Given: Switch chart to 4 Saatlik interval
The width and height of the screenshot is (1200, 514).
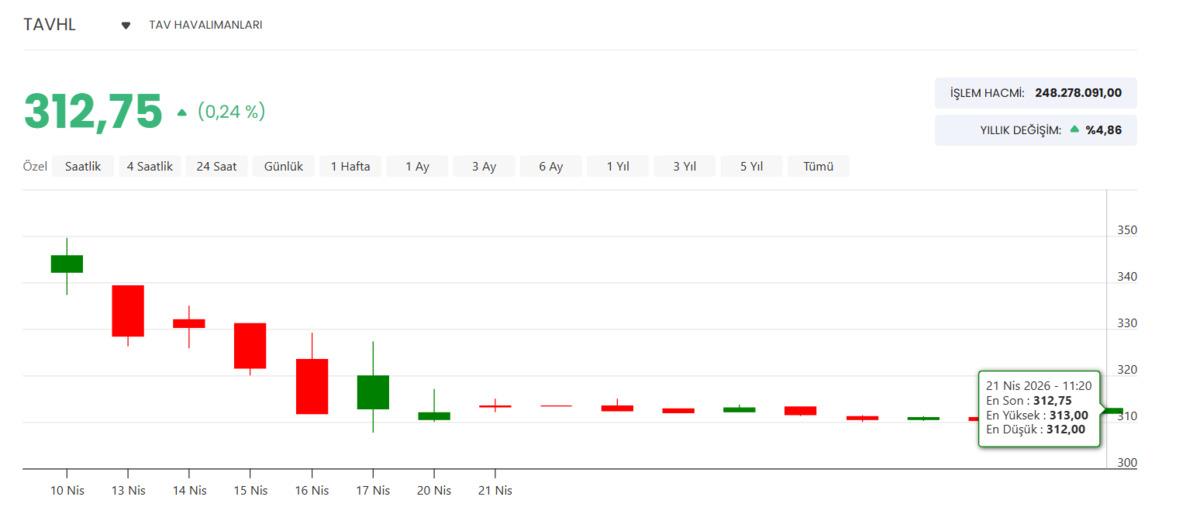Looking at the screenshot, I should (150, 167).
